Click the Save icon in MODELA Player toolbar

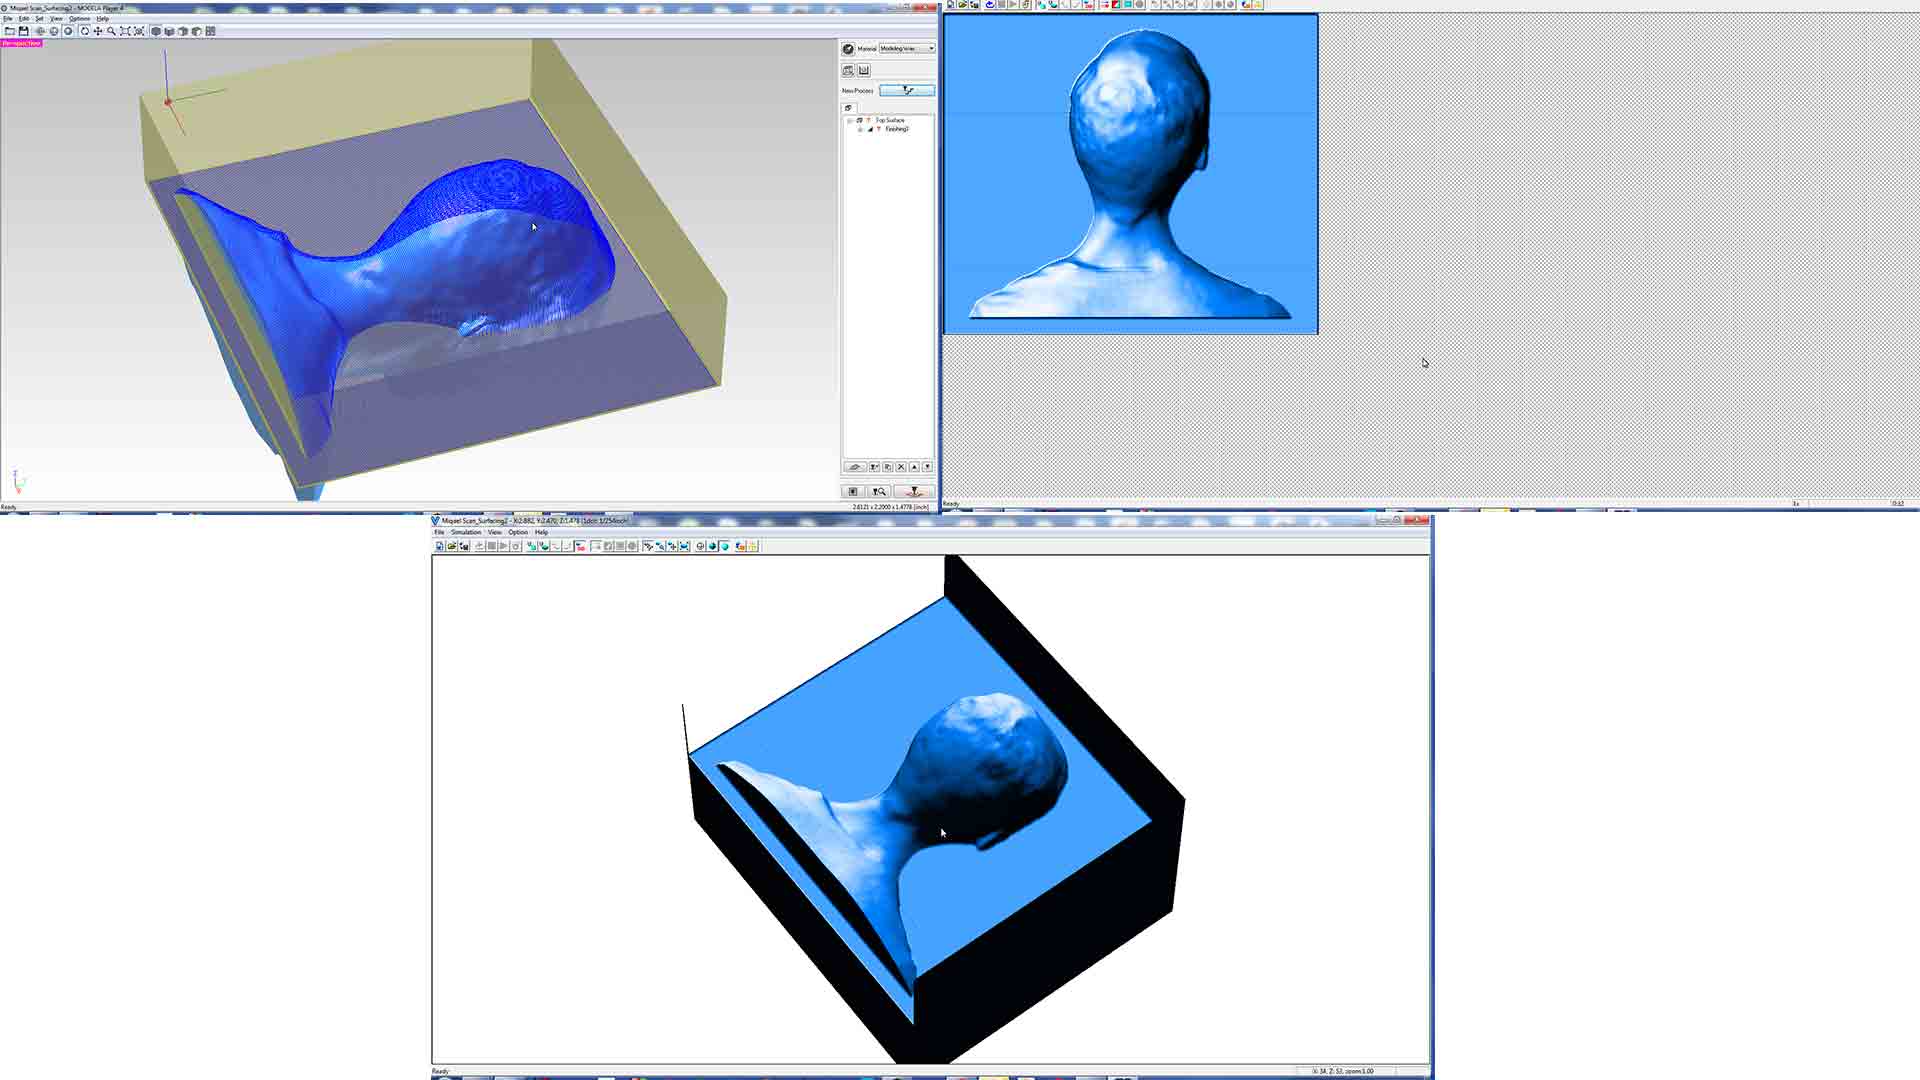[23, 31]
